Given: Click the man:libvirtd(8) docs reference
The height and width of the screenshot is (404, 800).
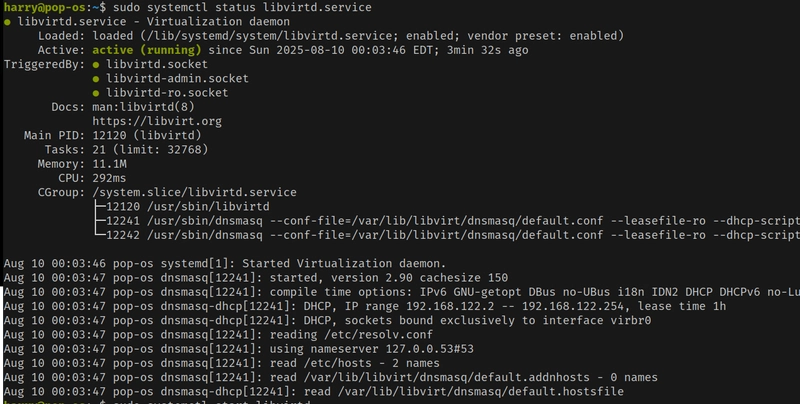Looking at the screenshot, I should [x=143, y=107].
